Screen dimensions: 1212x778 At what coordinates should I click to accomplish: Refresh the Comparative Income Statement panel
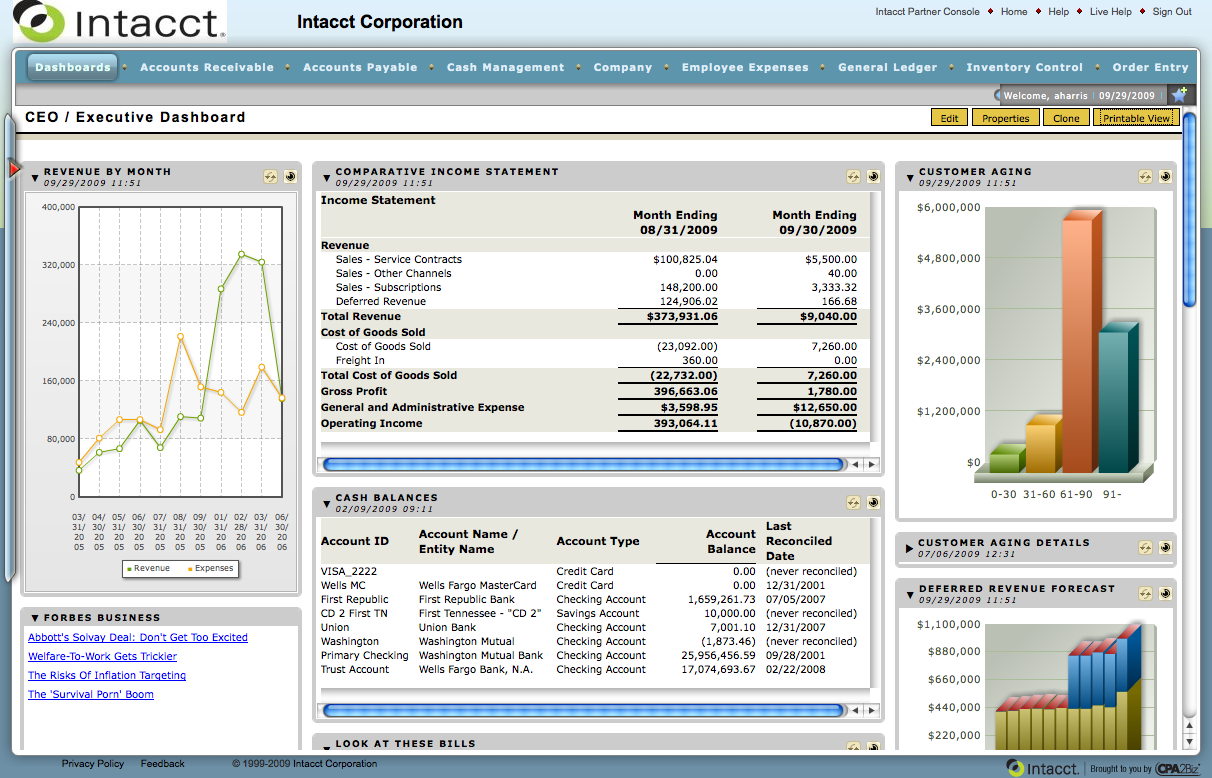coord(853,177)
